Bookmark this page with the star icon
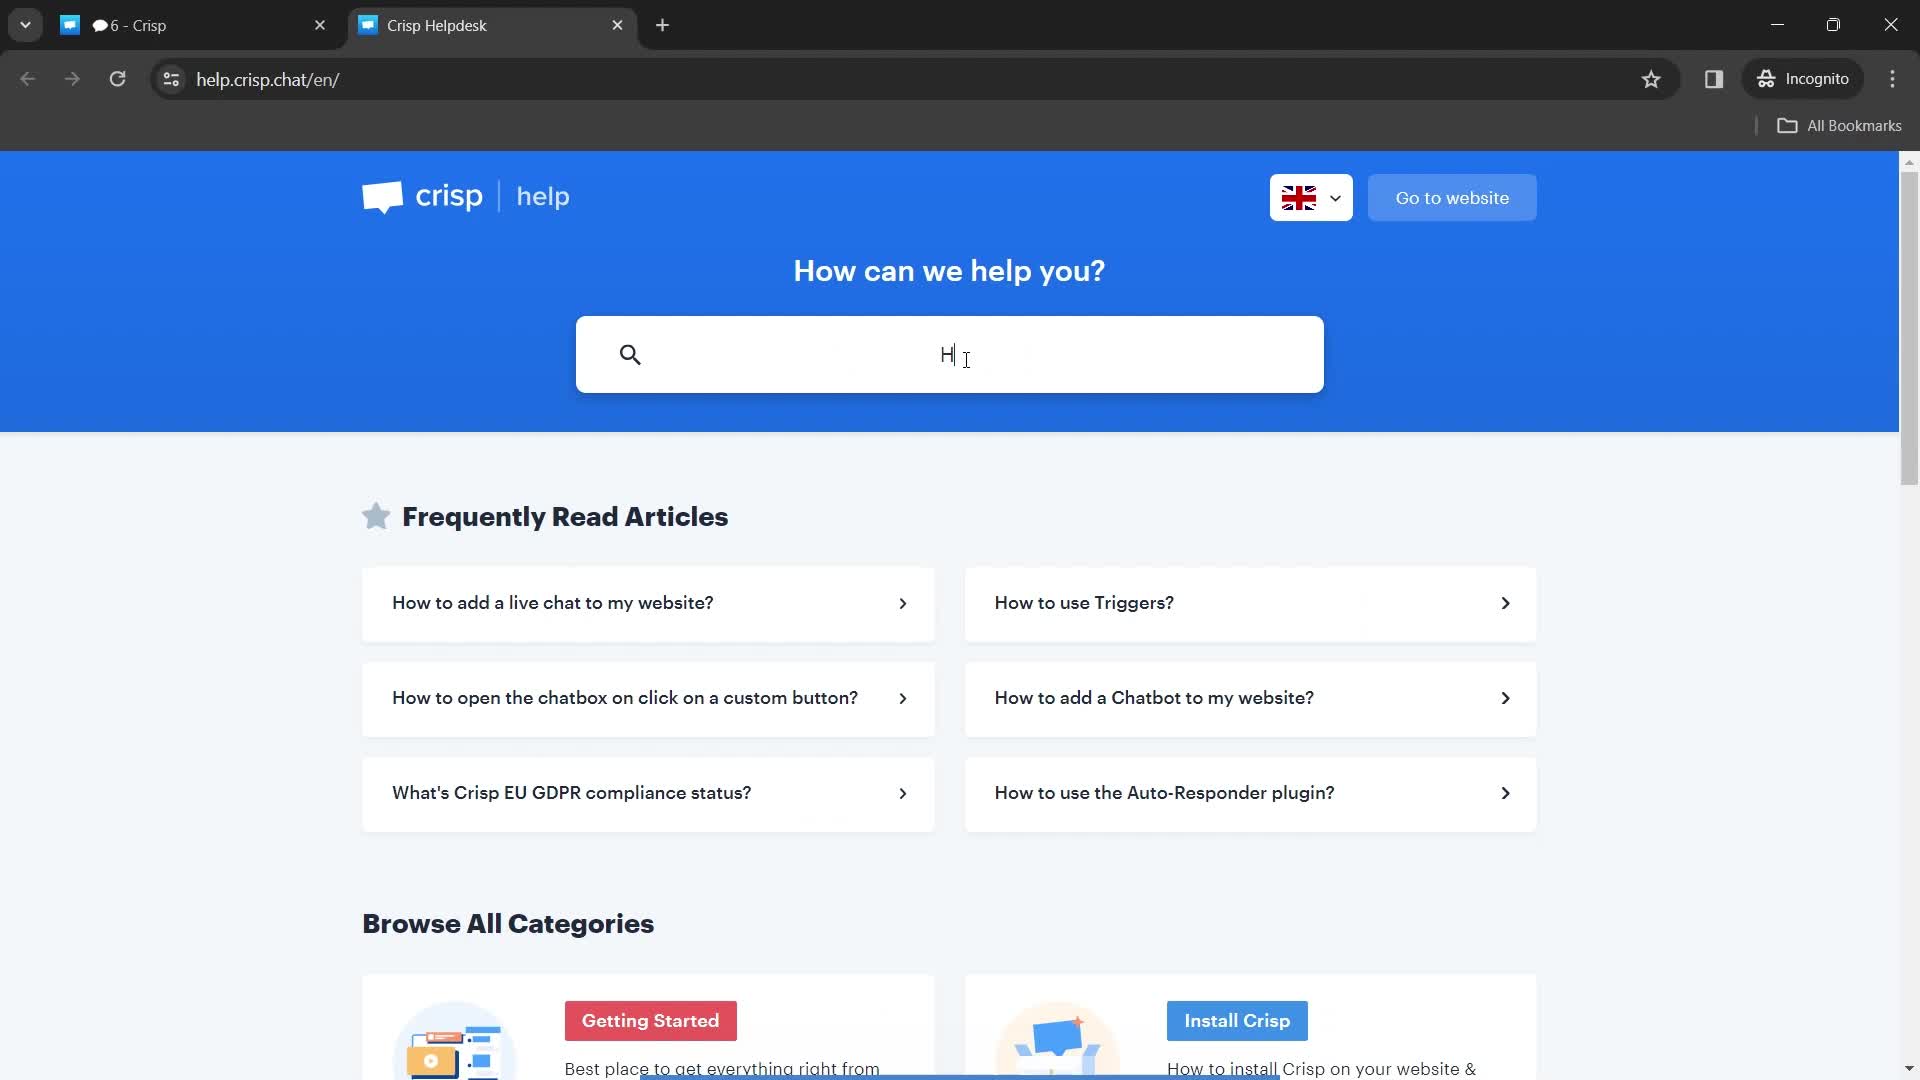Screen dimensions: 1920x1080 click(1651, 79)
